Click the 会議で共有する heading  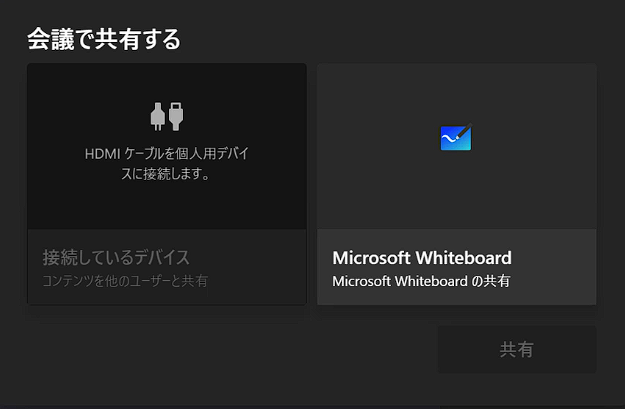[x=104, y=39]
